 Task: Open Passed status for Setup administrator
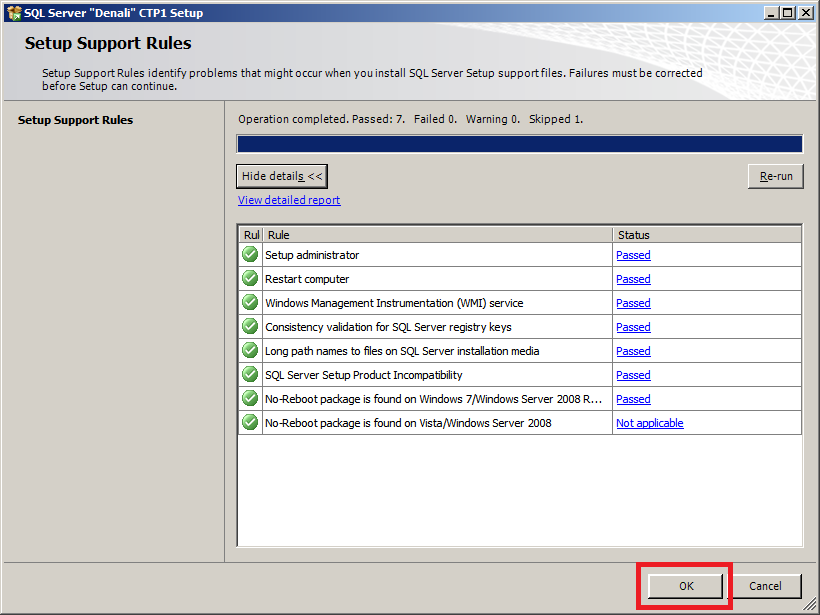633,255
